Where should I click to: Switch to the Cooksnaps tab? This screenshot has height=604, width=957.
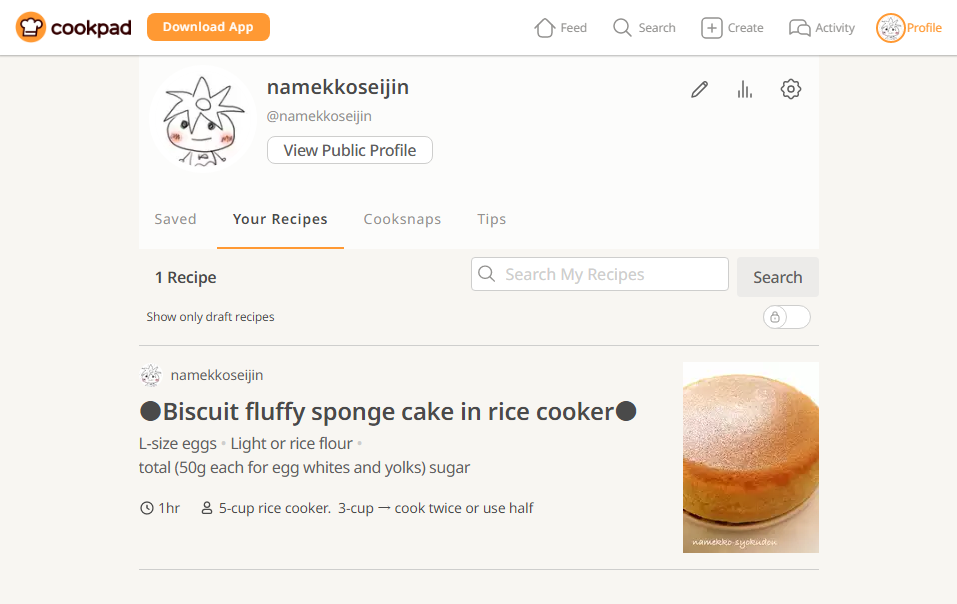(402, 219)
